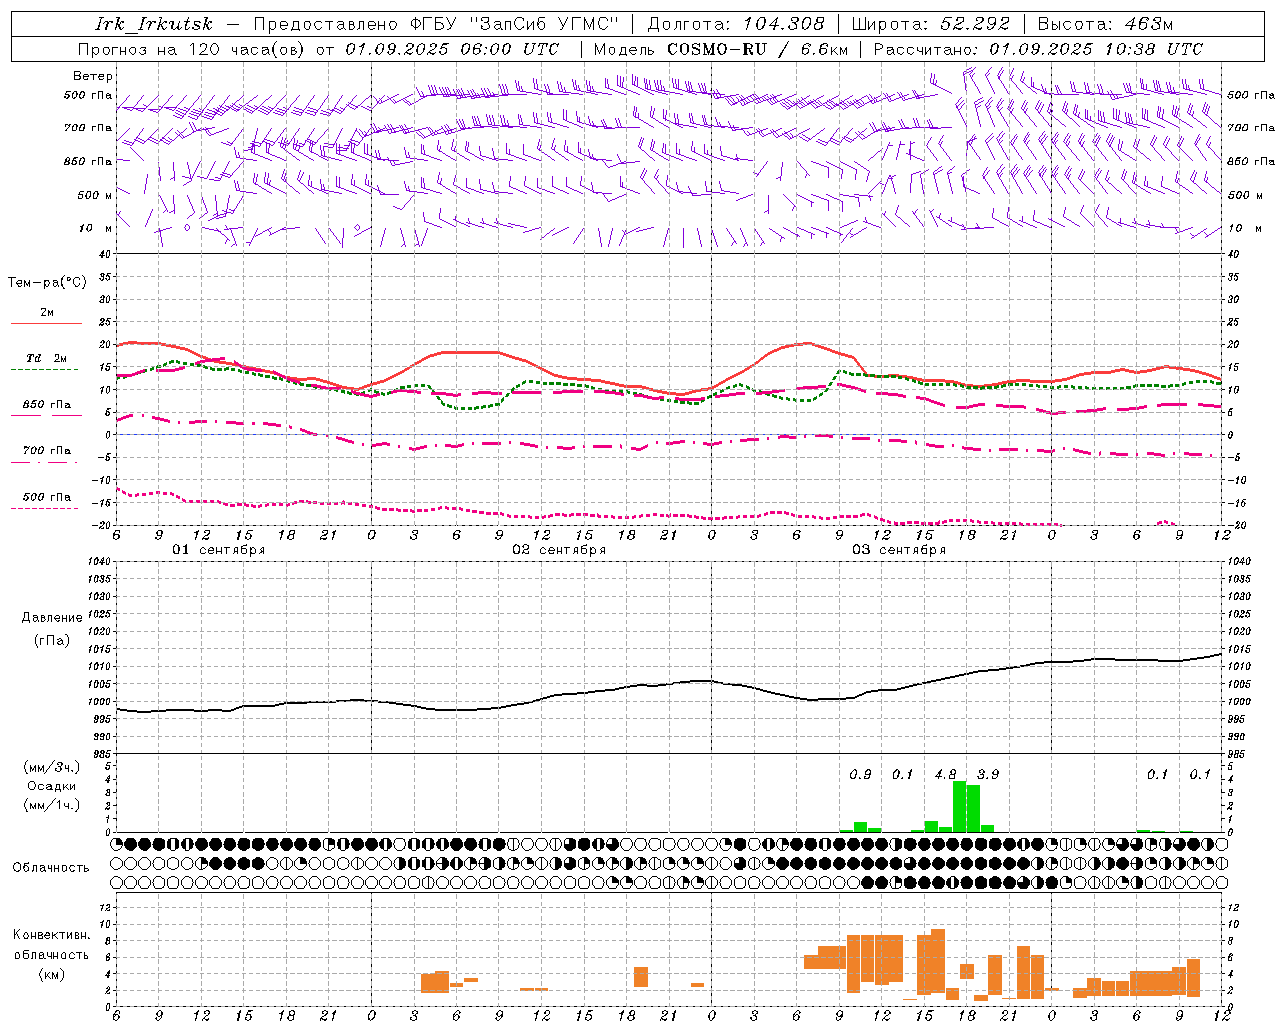Select the '3.9' precipitation total
The image size is (1280, 1024).
[x=988, y=775]
